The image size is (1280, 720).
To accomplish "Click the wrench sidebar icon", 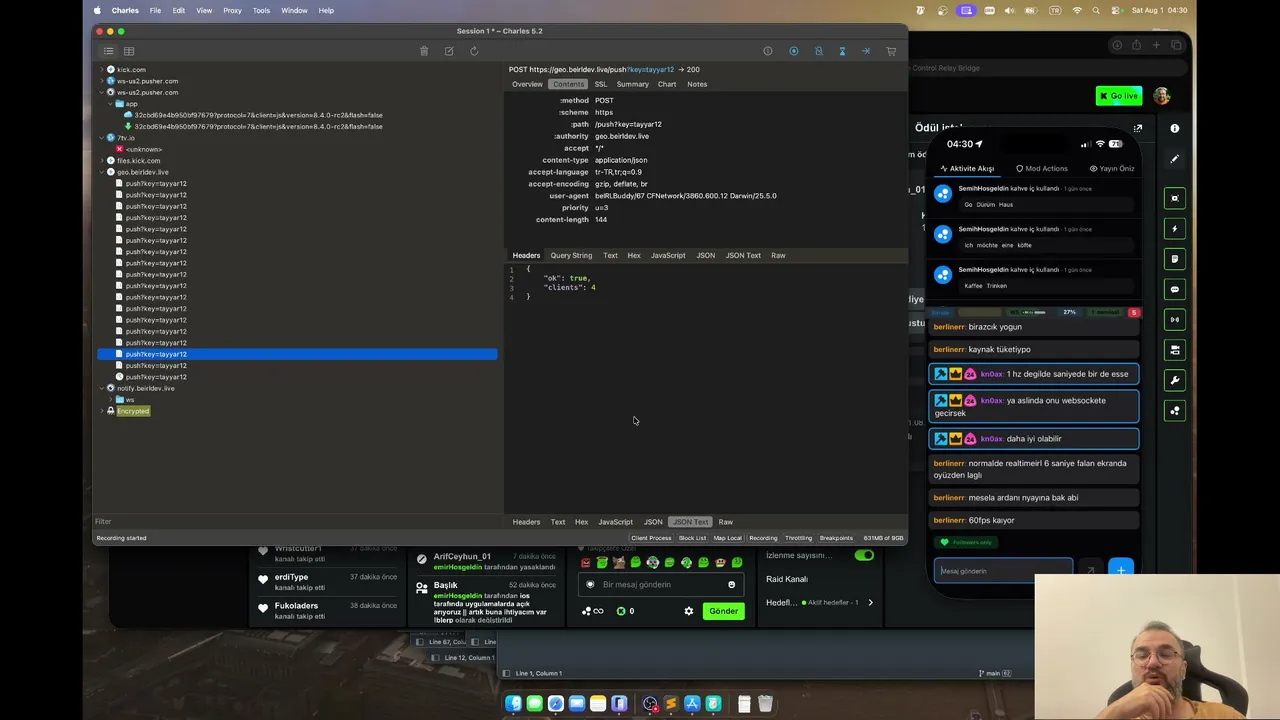I will click(x=1175, y=380).
